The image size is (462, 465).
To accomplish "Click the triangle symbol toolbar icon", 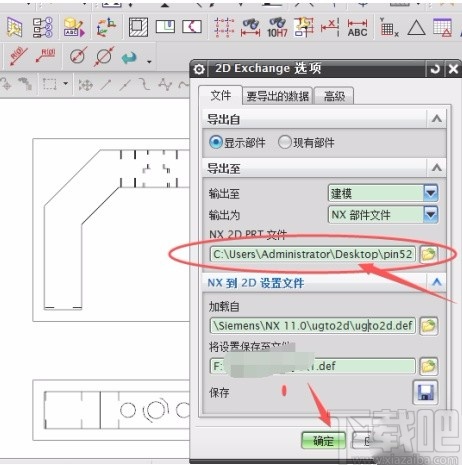I will 416,28.
